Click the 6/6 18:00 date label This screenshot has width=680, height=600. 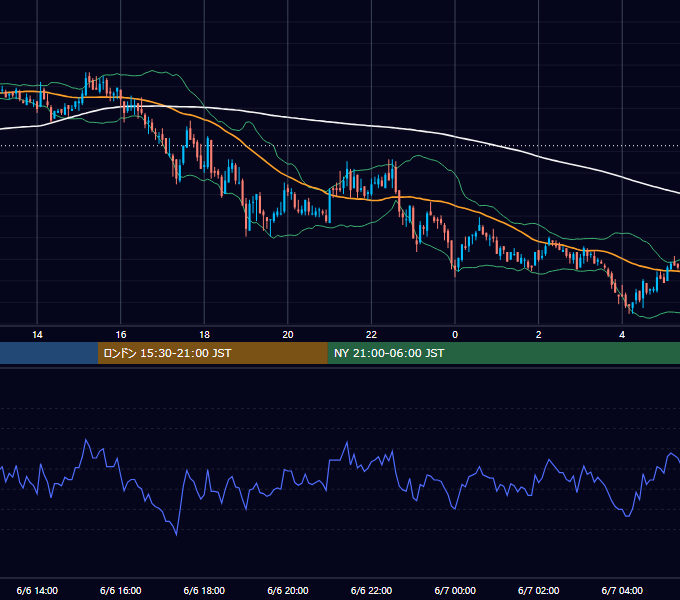(x=204, y=590)
